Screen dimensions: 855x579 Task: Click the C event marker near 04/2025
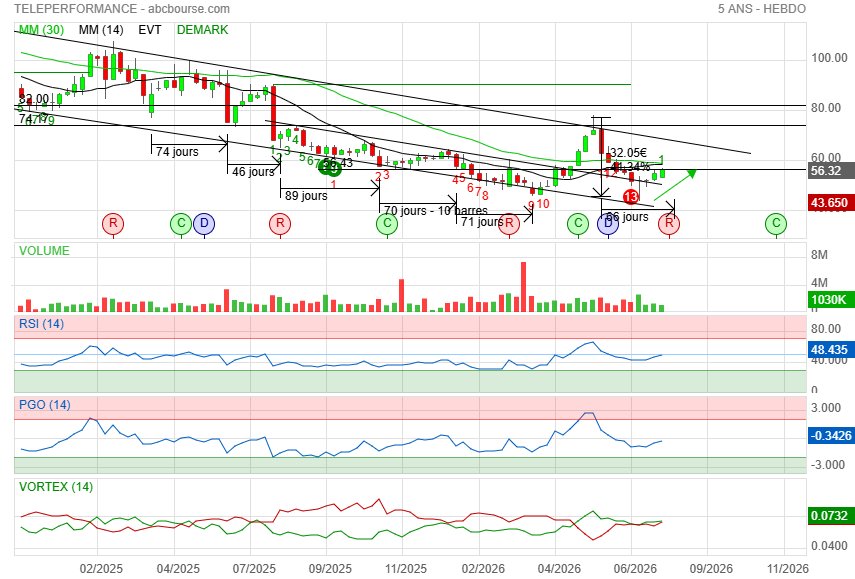[x=181, y=224]
